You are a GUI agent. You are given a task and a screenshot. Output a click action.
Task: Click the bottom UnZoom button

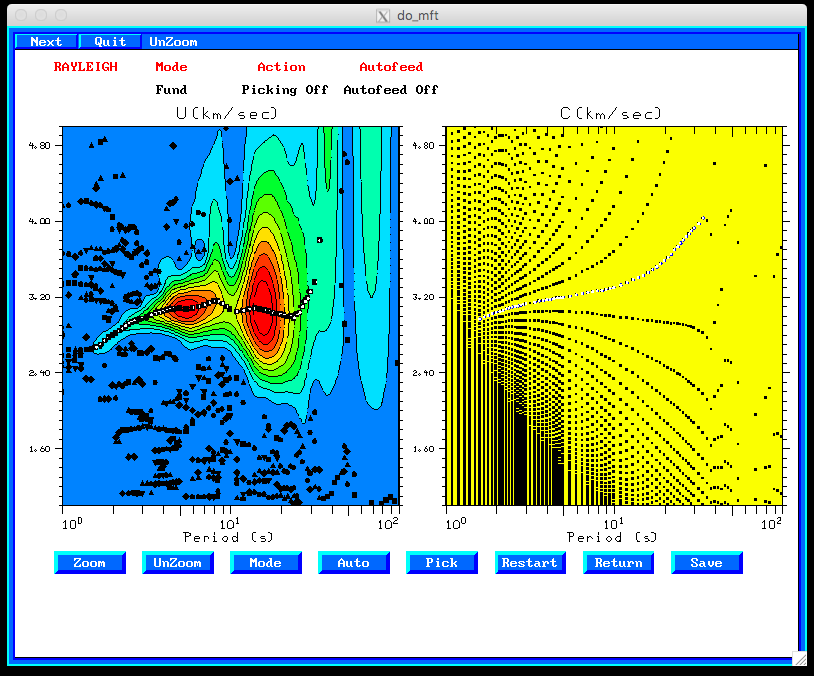178,563
